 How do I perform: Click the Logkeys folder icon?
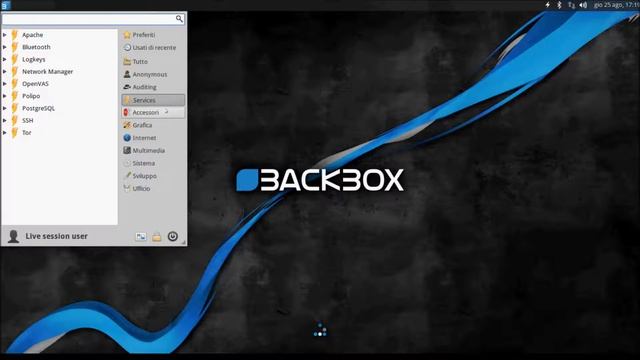pyautogui.click(x=15, y=60)
